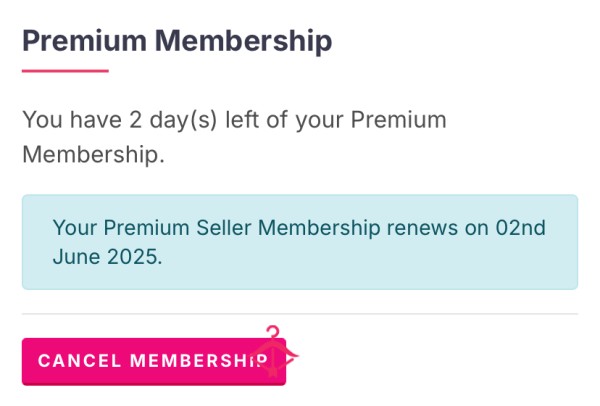Click the "02nd" date text in banner

[x=520, y=228]
